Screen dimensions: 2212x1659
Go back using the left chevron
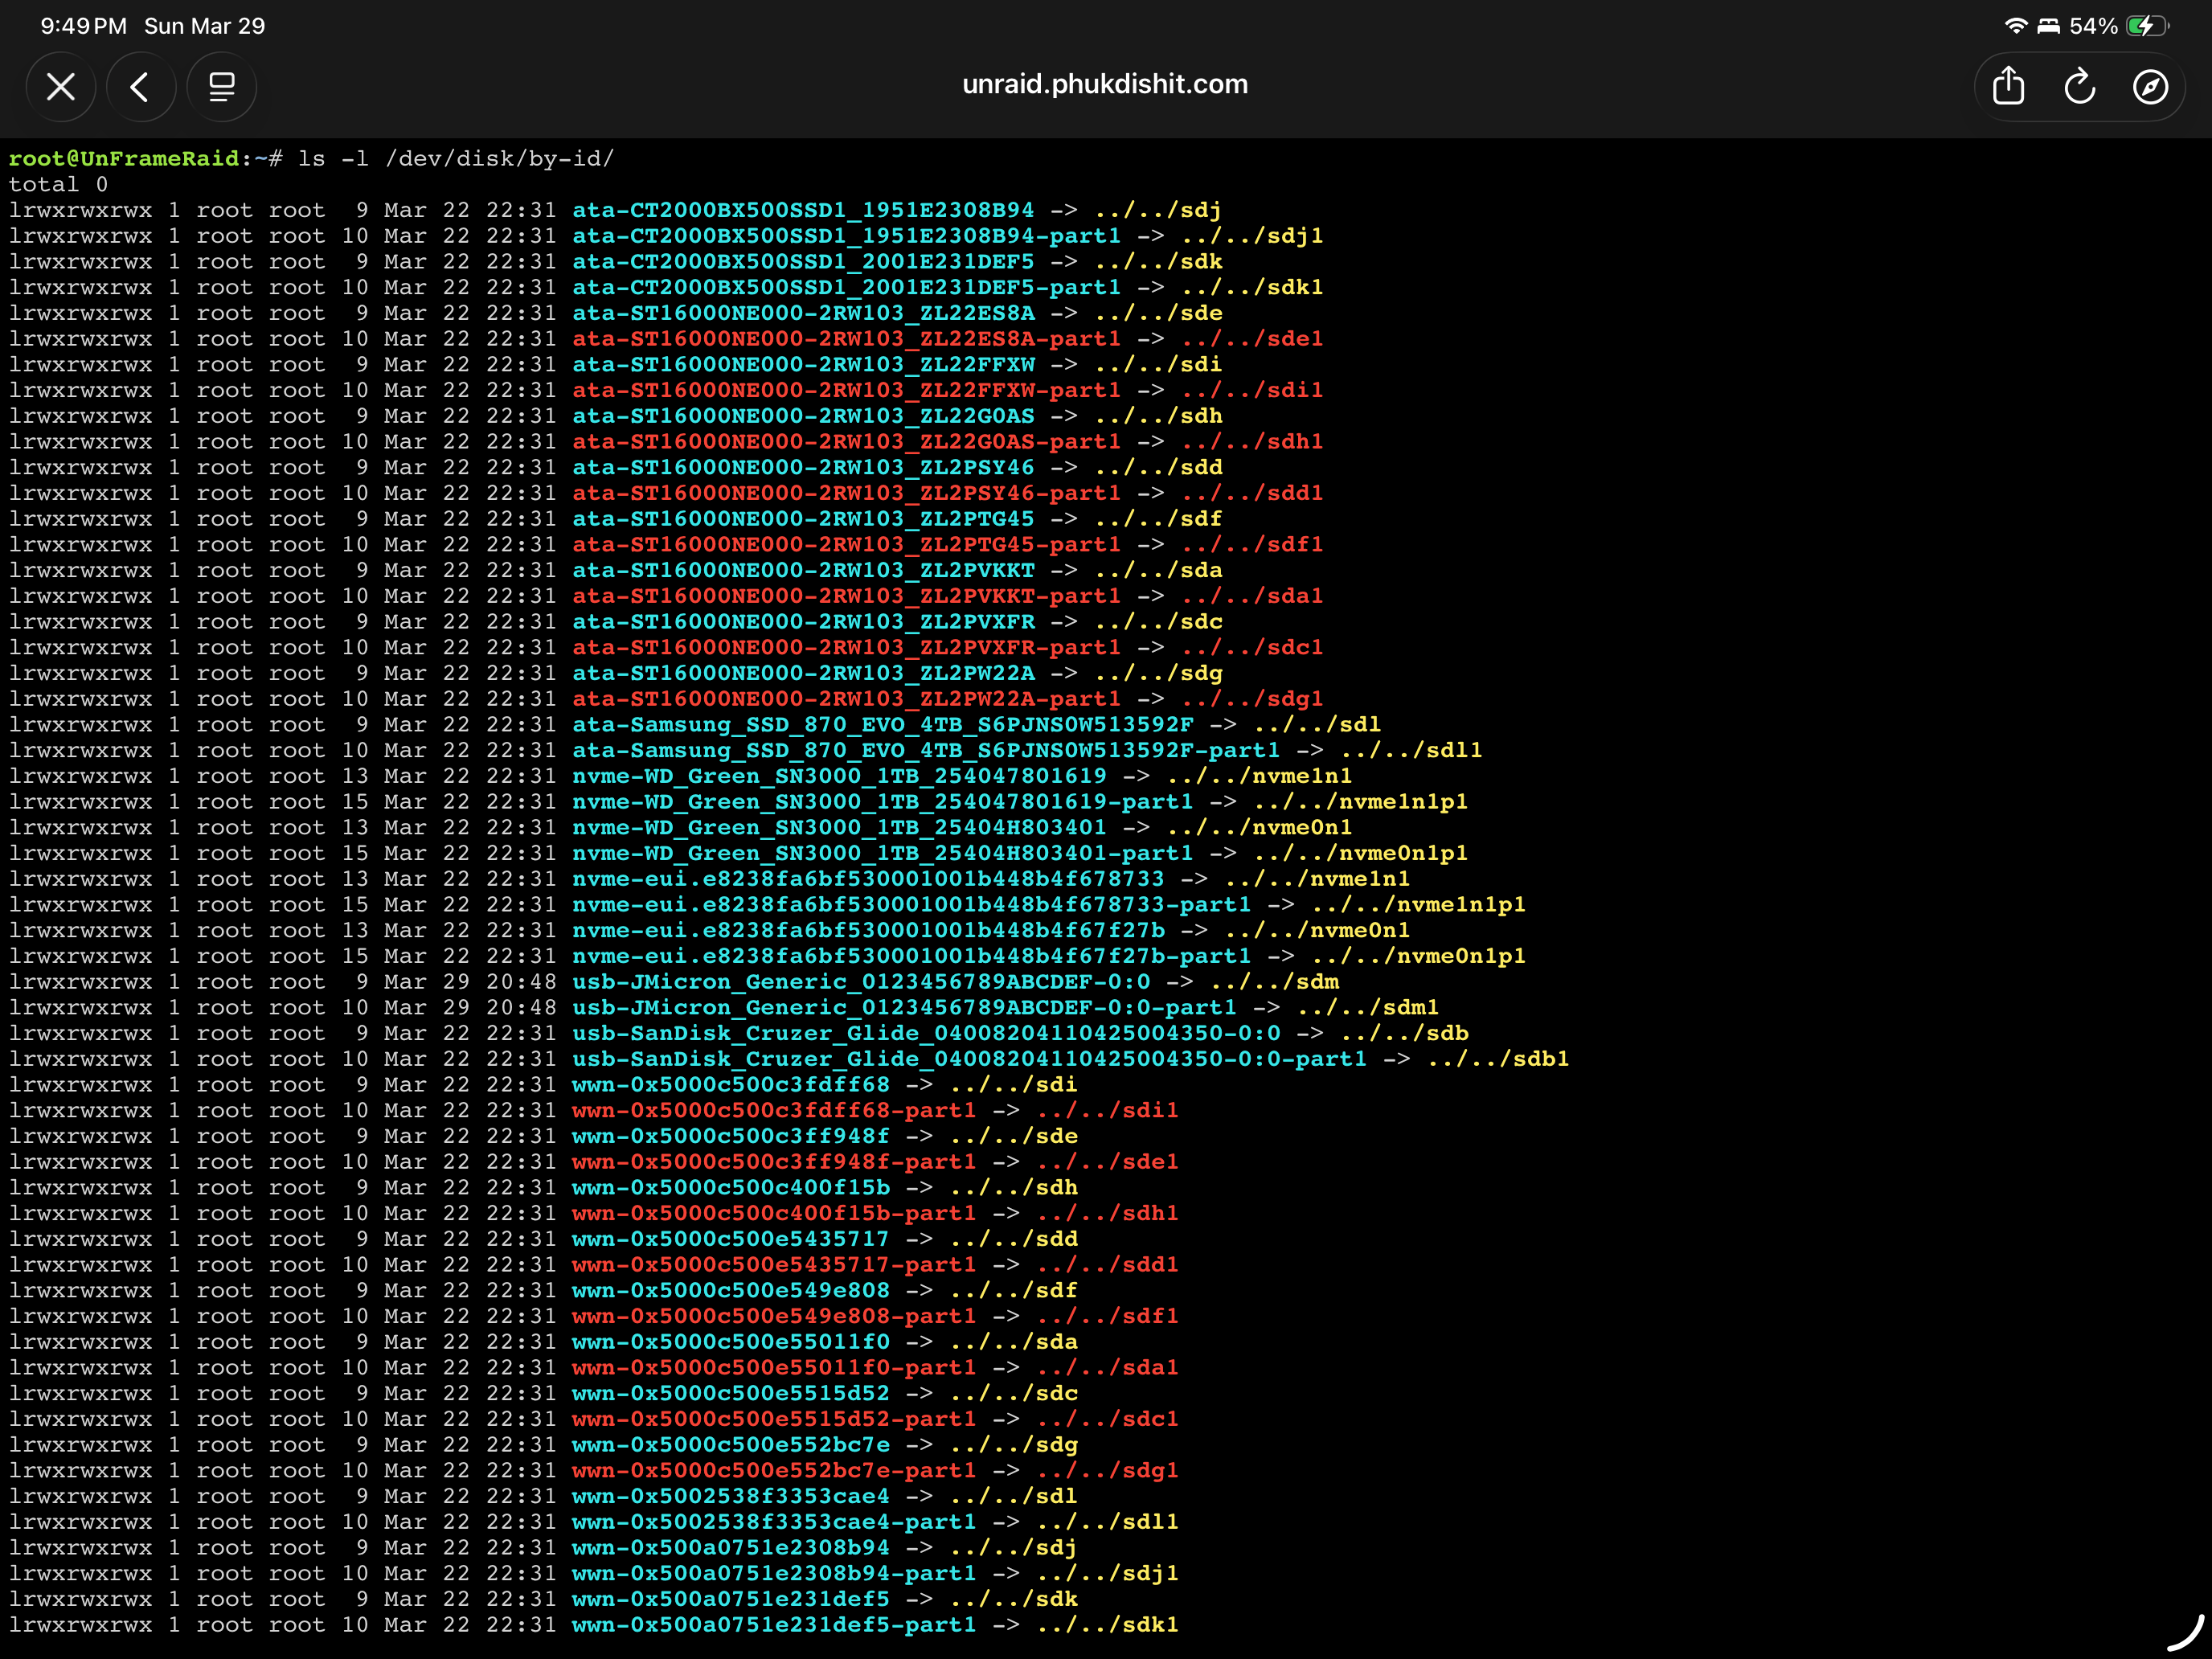[141, 87]
